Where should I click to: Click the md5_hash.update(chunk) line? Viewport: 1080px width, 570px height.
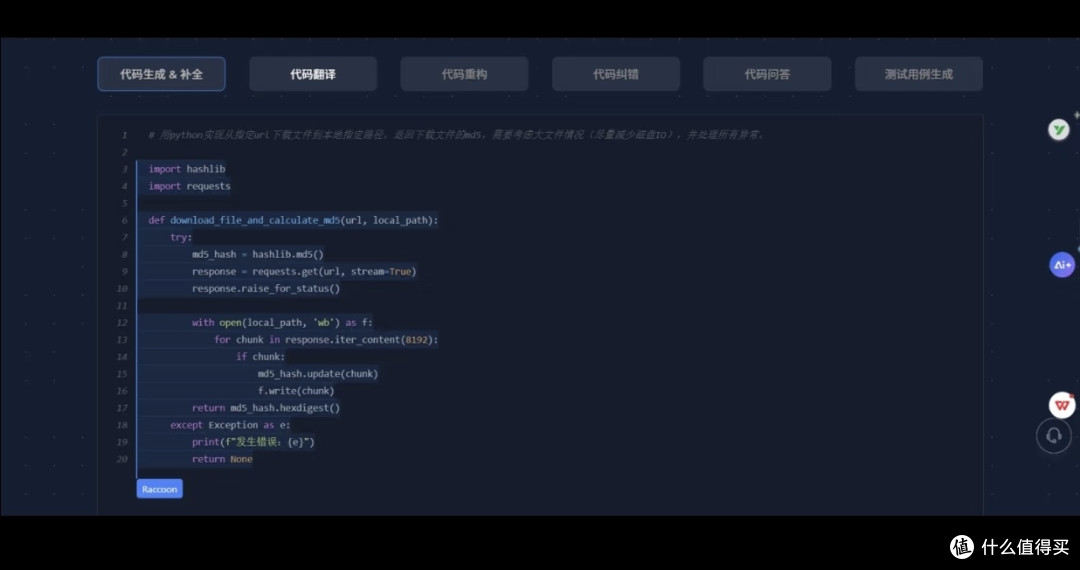pyautogui.click(x=318, y=374)
